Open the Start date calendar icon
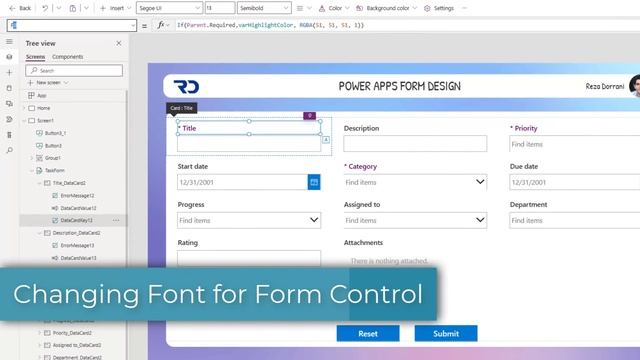This screenshot has height=360, width=640. pyautogui.click(x=314, y=182)
